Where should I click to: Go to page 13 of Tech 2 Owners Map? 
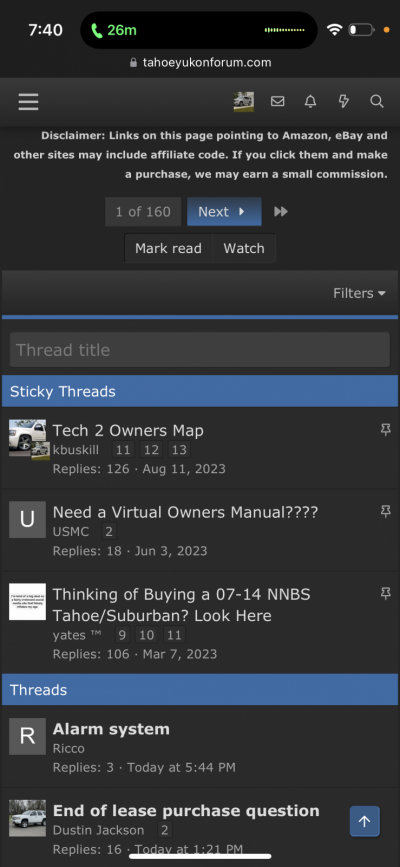(179, 450)
